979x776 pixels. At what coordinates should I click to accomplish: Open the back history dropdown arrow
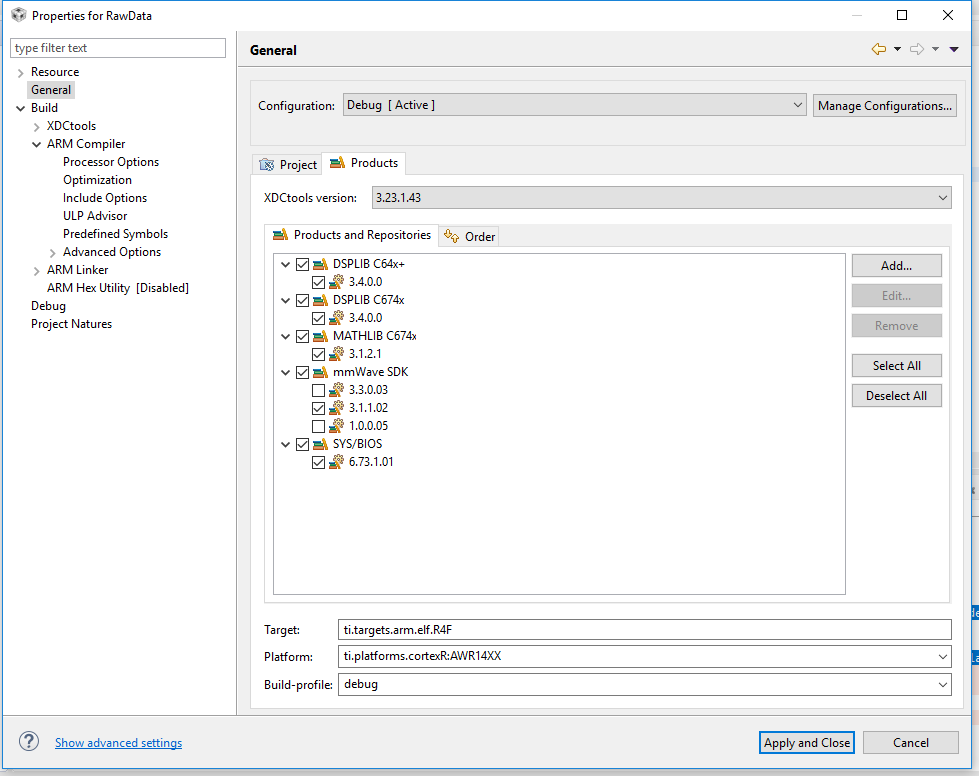[897, 49]
